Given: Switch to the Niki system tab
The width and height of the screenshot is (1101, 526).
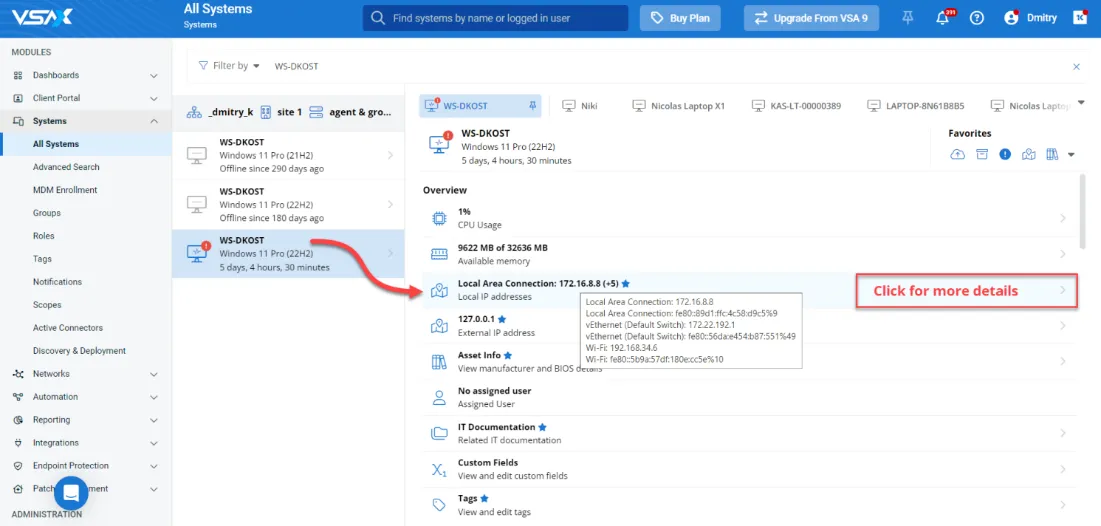Looking at the screenshot, I should [x=580, y=105].
